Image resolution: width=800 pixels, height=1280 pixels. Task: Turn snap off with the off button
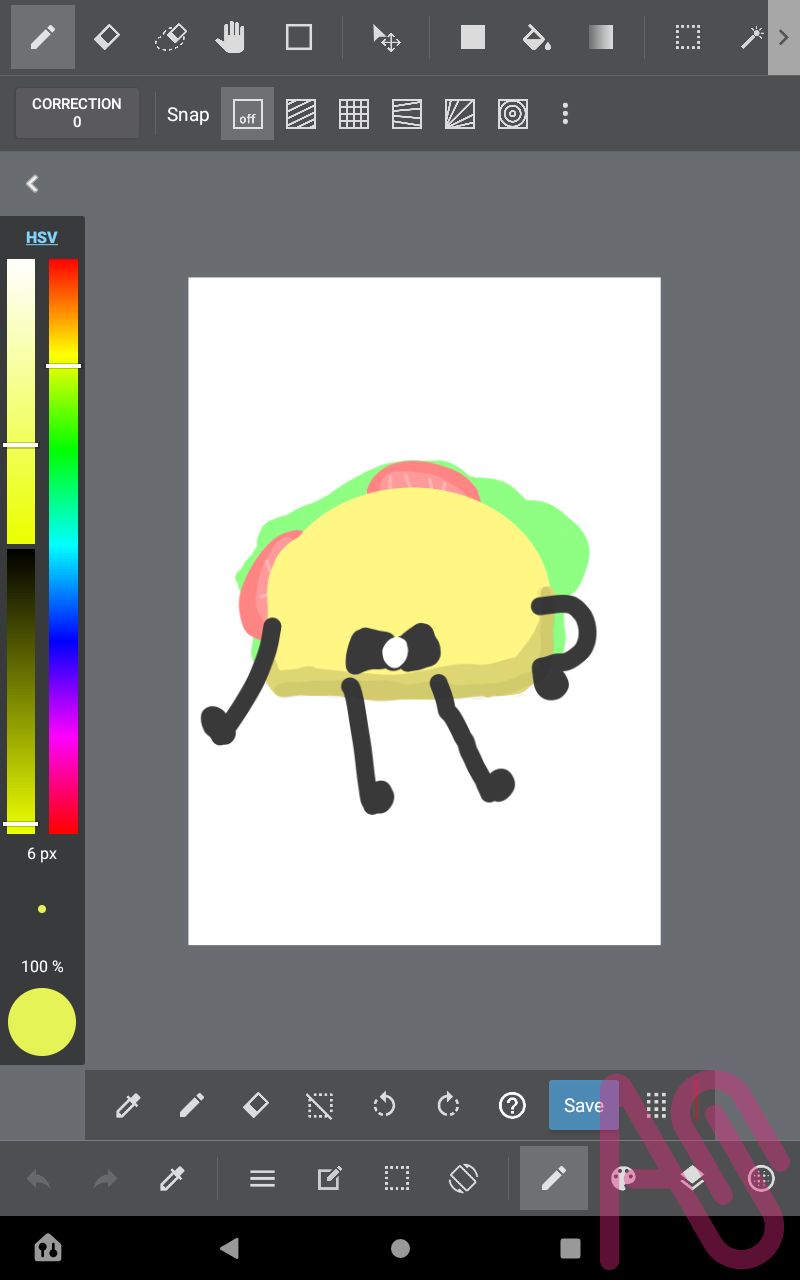tap(247, 114)
